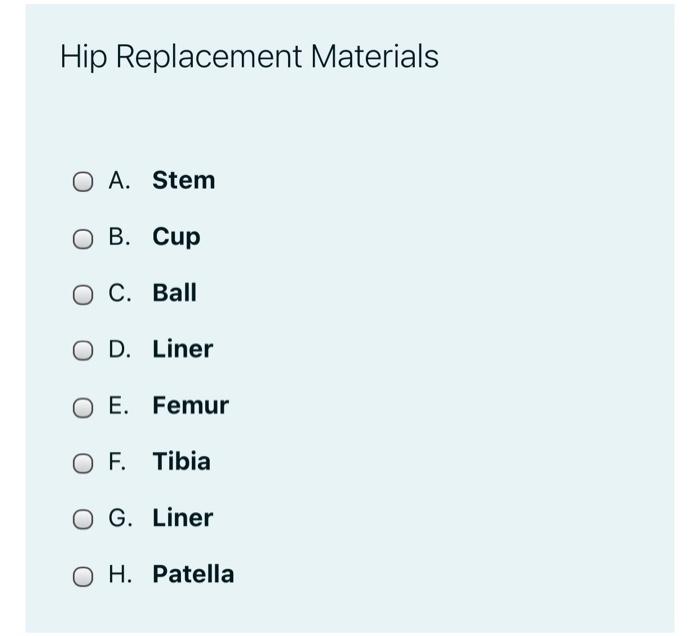Click the bold Cup answer text
Image resolution: width=700 pixels, height=636 pixels.
pos(176,238)
